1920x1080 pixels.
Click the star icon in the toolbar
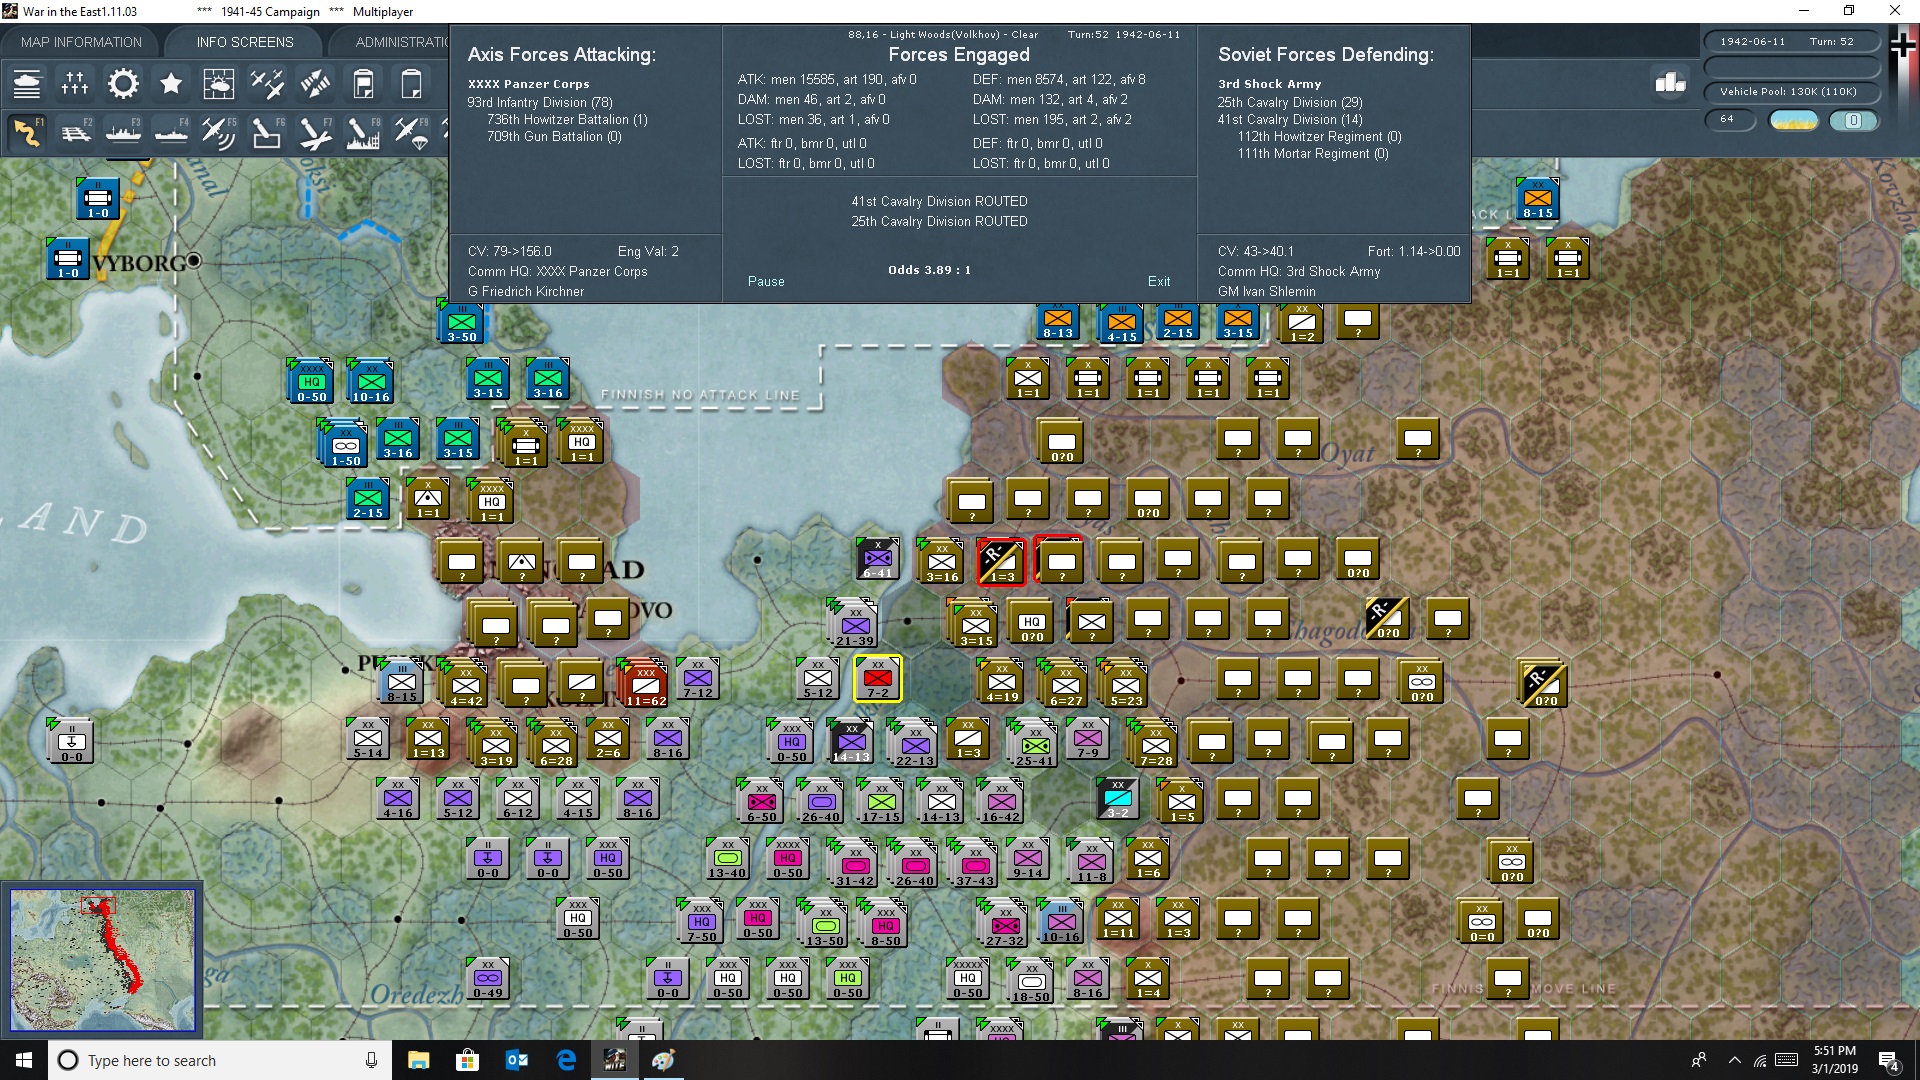[x=171, y=84]
